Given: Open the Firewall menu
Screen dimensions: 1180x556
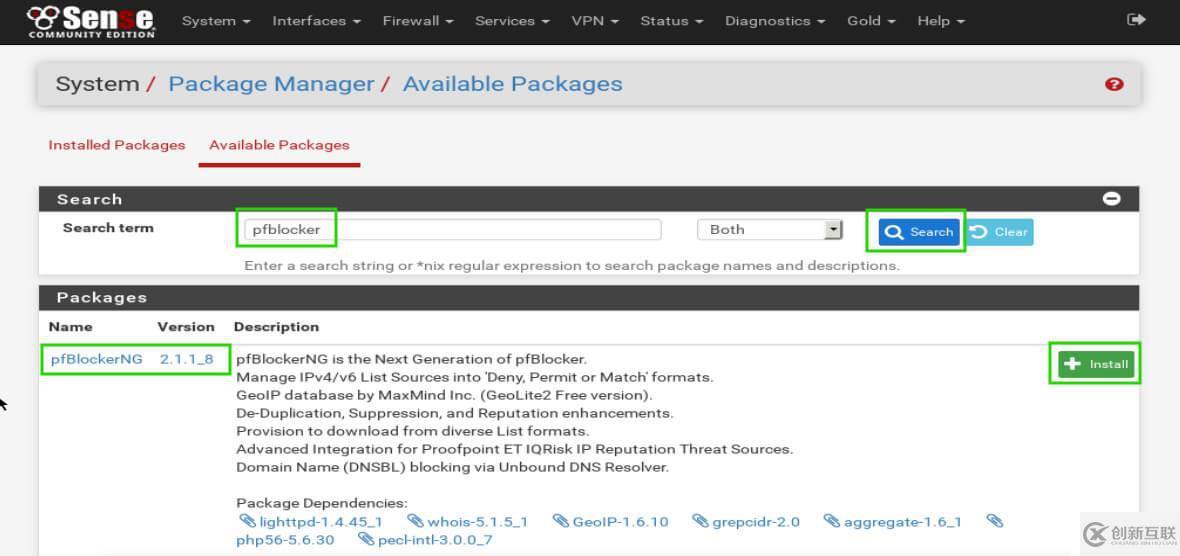Looking at the screenshot, I should pos(418,21).
